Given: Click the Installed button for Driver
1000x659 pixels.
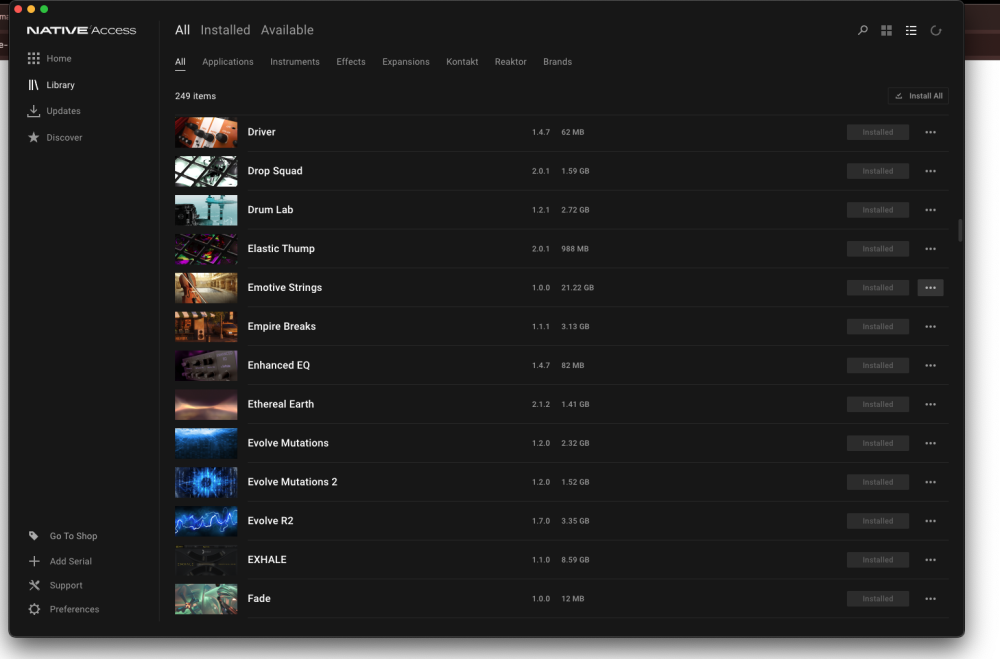Looking at the screenshot, I should point(878,132).
